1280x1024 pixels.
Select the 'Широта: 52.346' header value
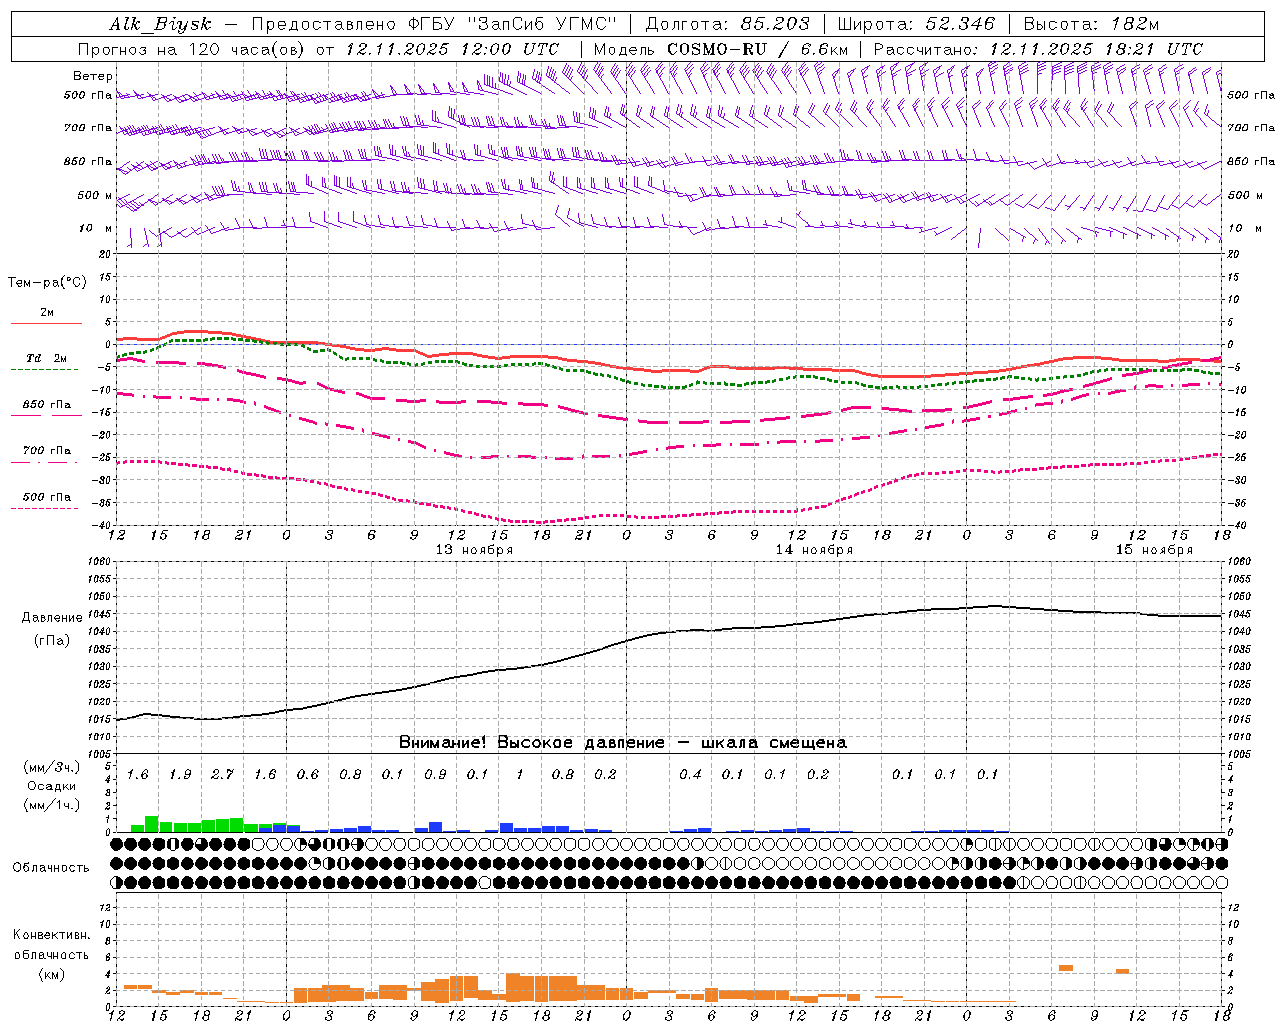click(x=916, y=24)
